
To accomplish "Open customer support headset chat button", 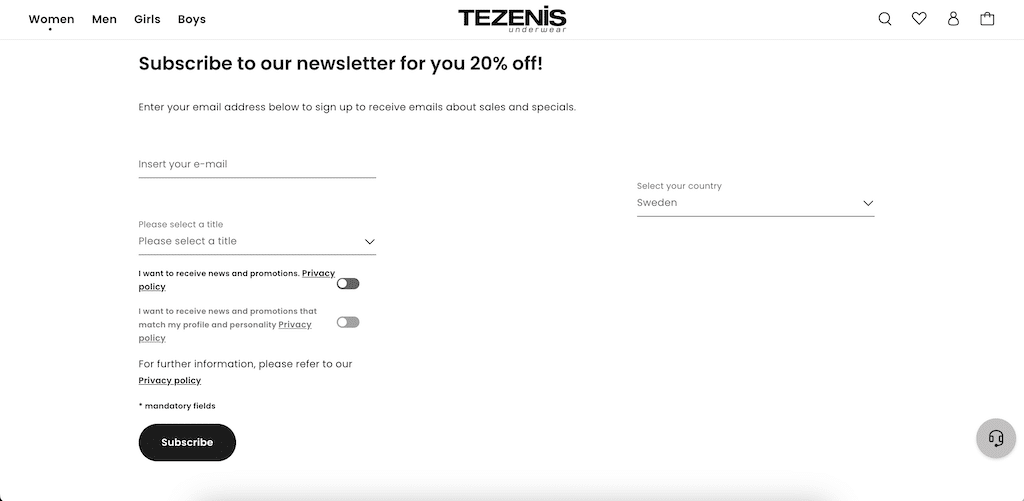I will pos(995,438).
